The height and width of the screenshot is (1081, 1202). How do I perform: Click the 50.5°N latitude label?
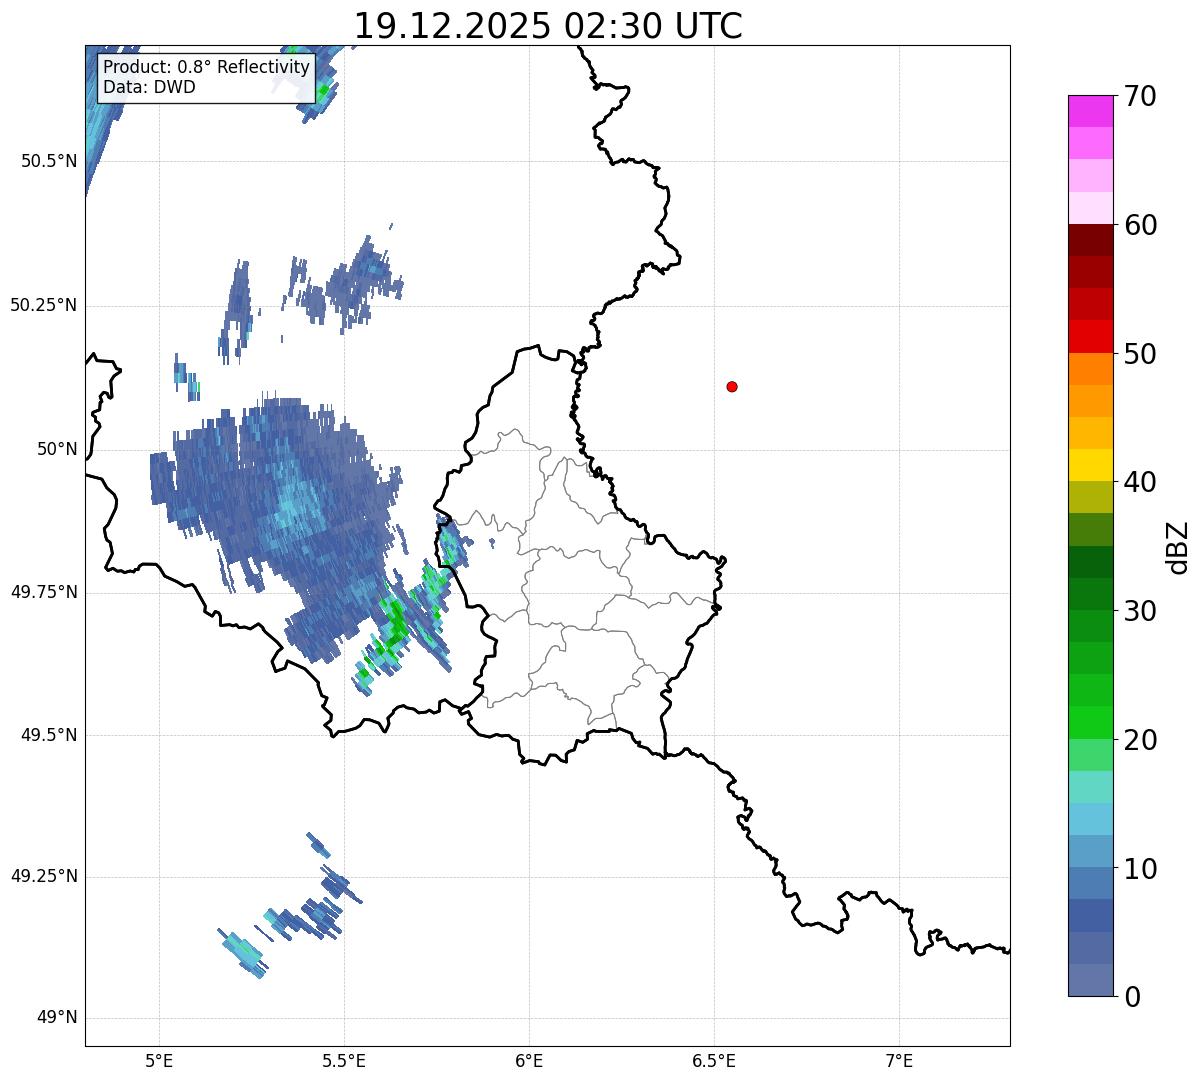tap(49, 161)
